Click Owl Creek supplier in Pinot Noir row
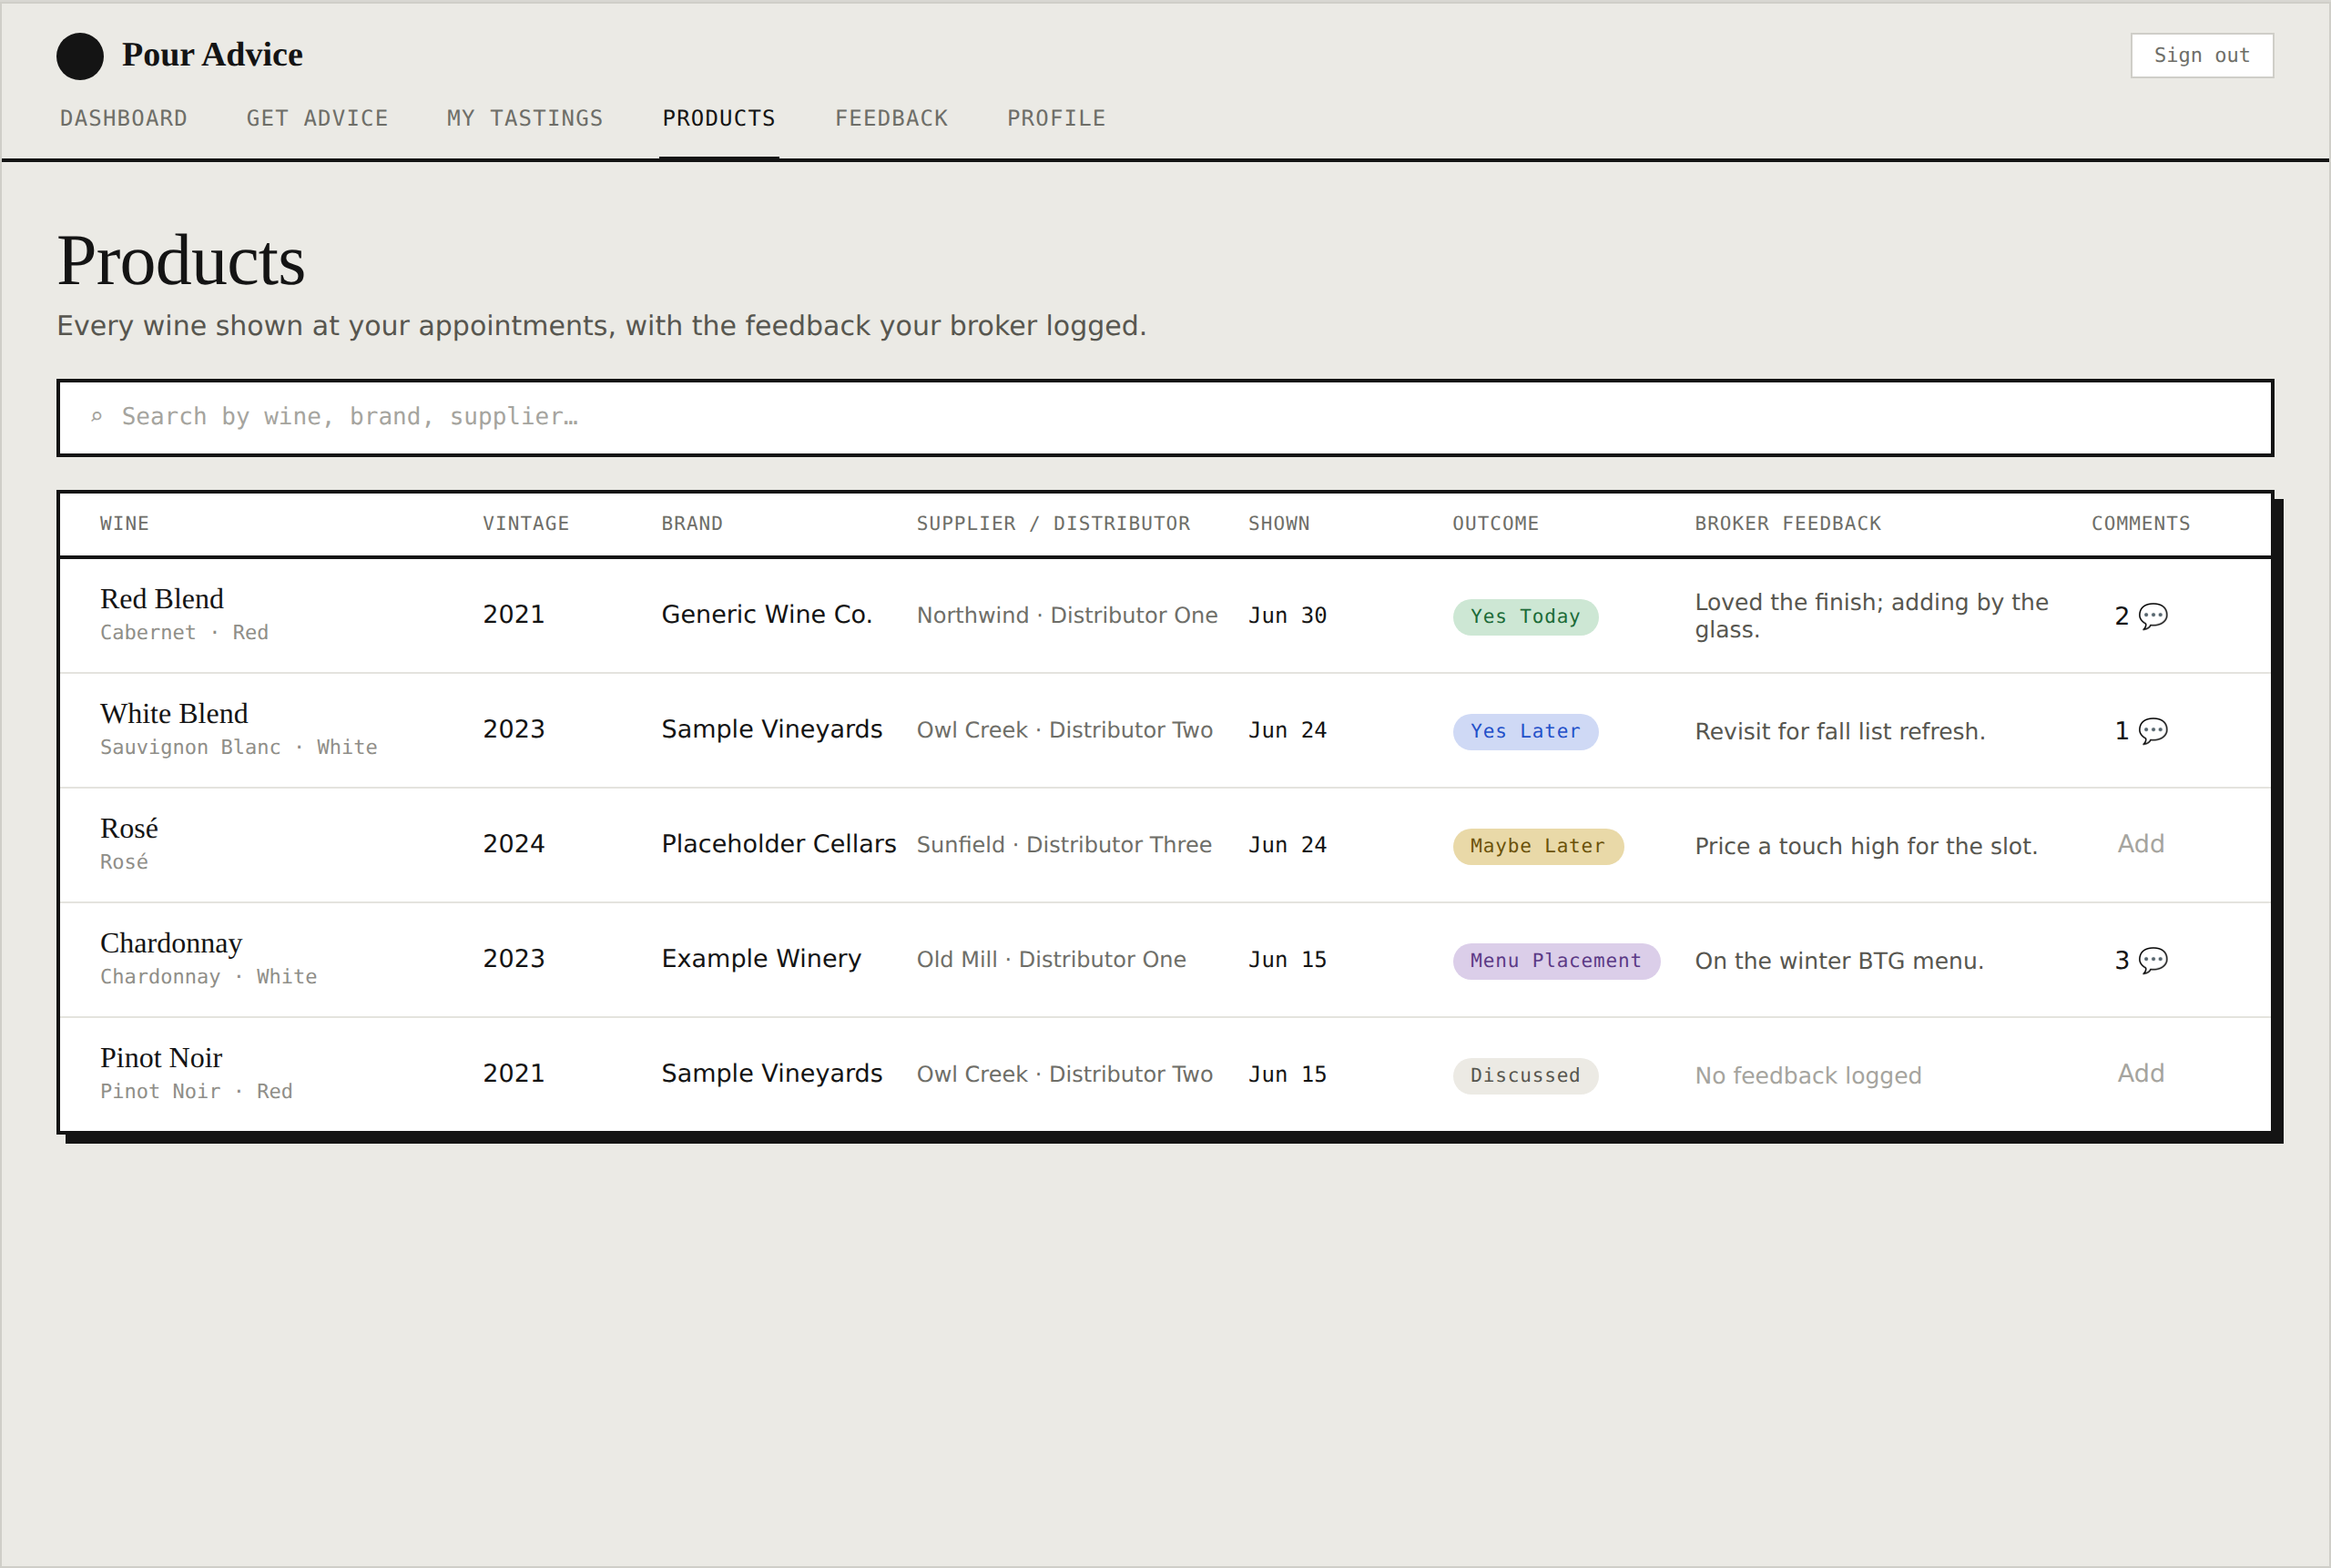Screen dimensions: 2331x1568 [1064, 1074]
